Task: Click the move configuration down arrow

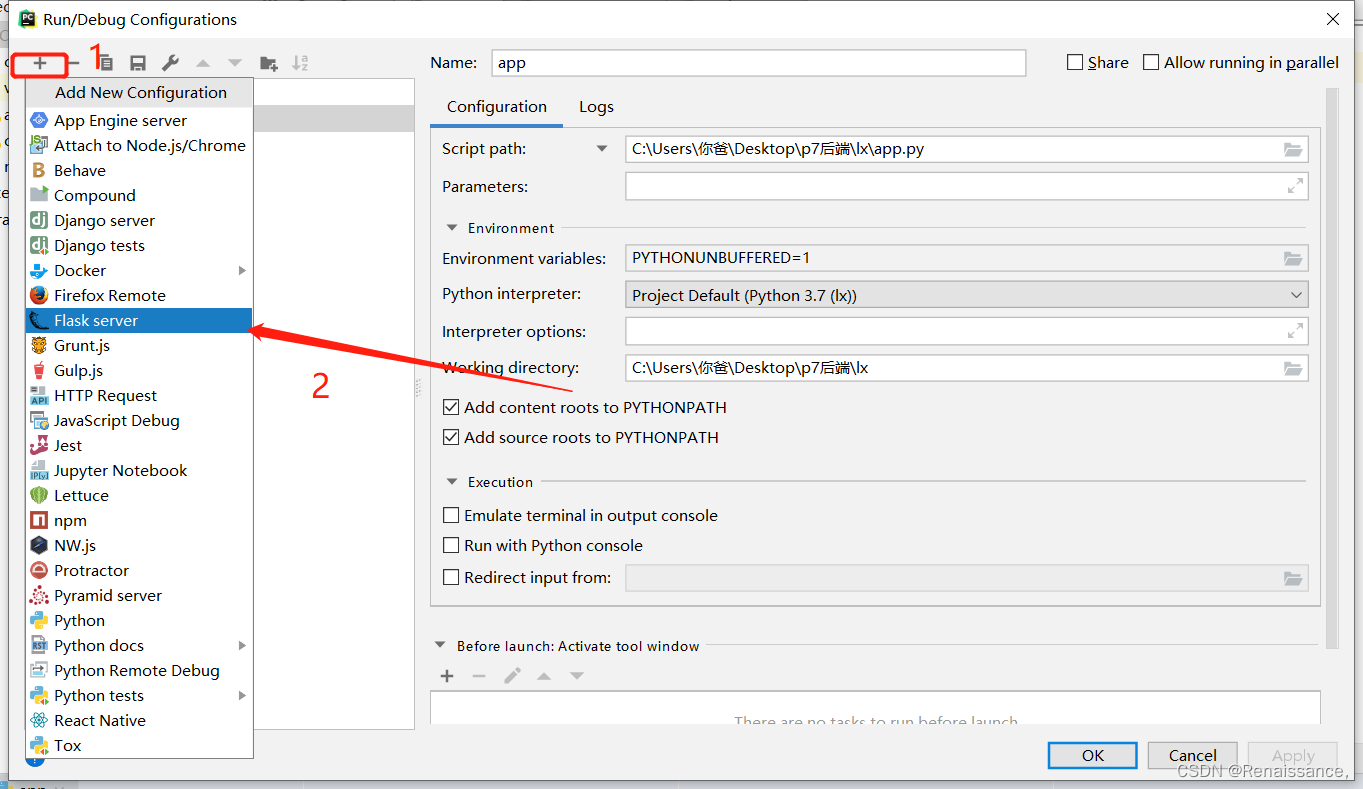Action: [x=235, y=63]
